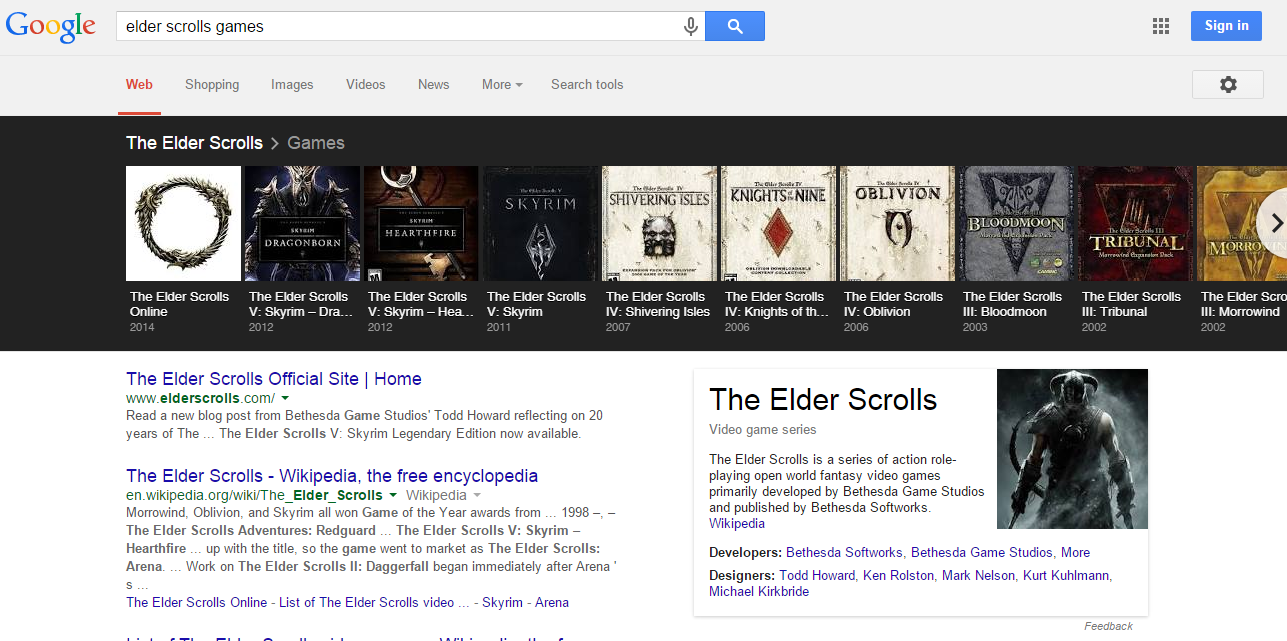Click the voice search microphone icon
Screen dimensions: 1287x641
(690, 27)
